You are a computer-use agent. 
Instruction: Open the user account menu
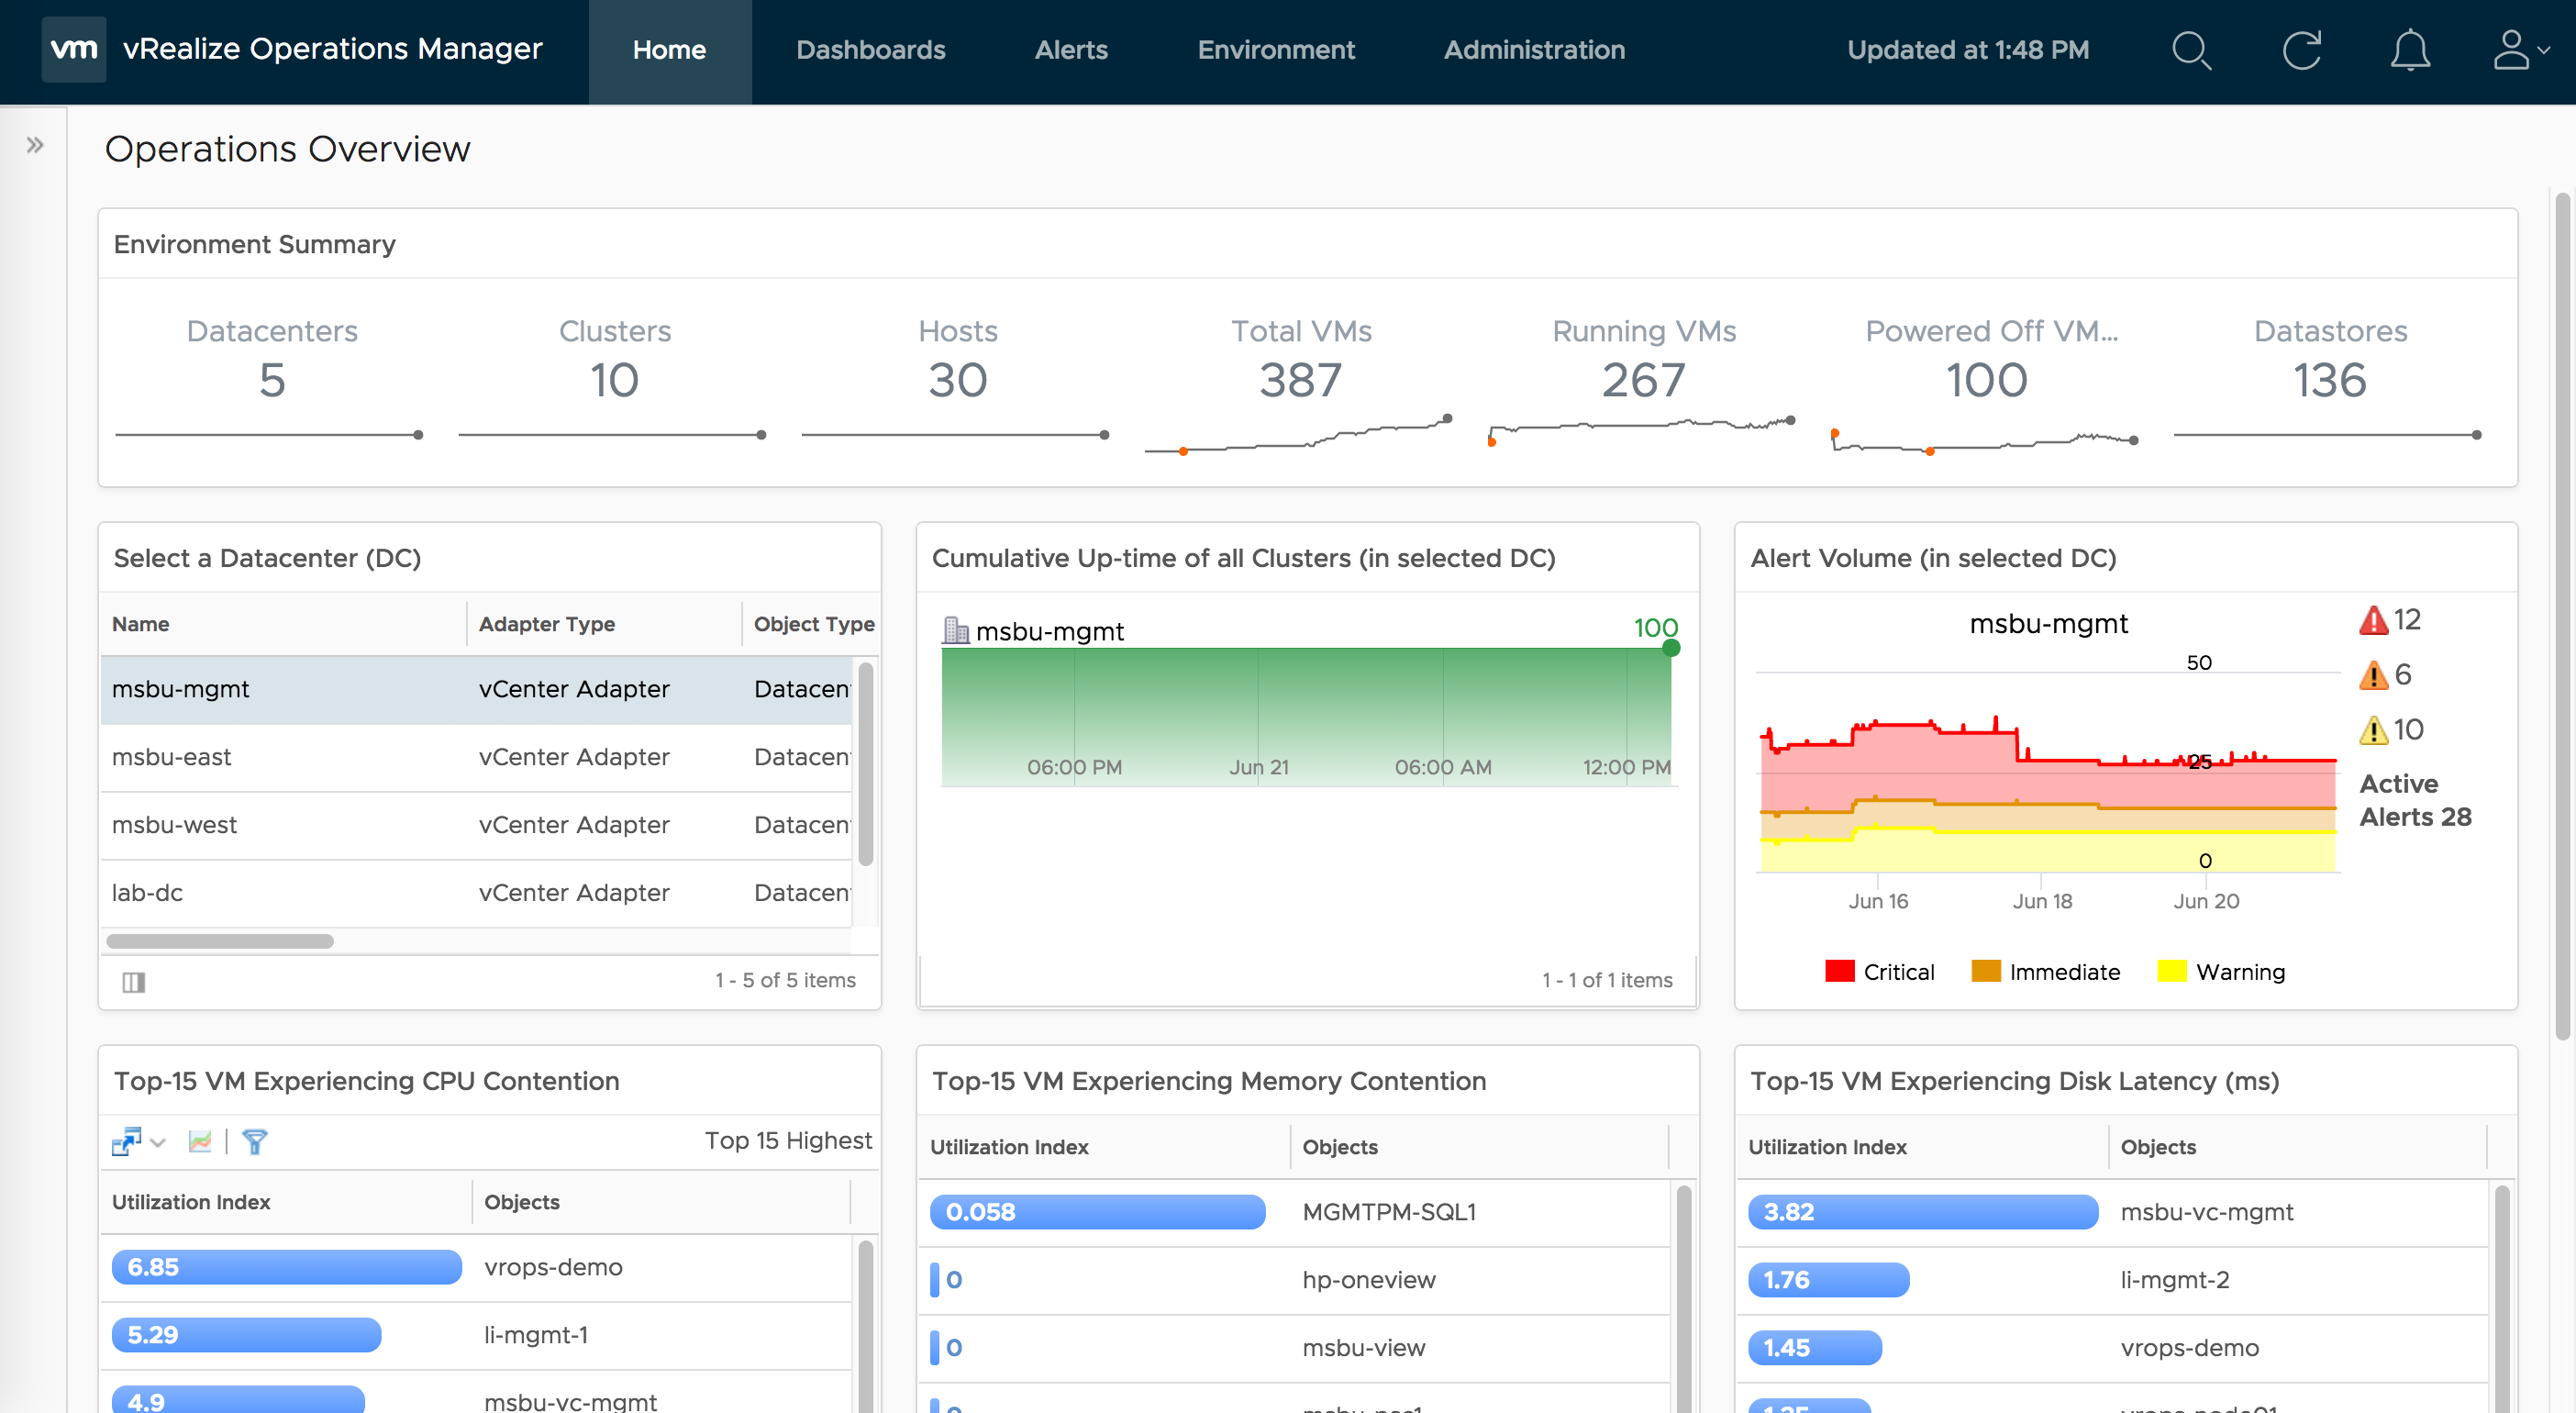click(2521, 50)
